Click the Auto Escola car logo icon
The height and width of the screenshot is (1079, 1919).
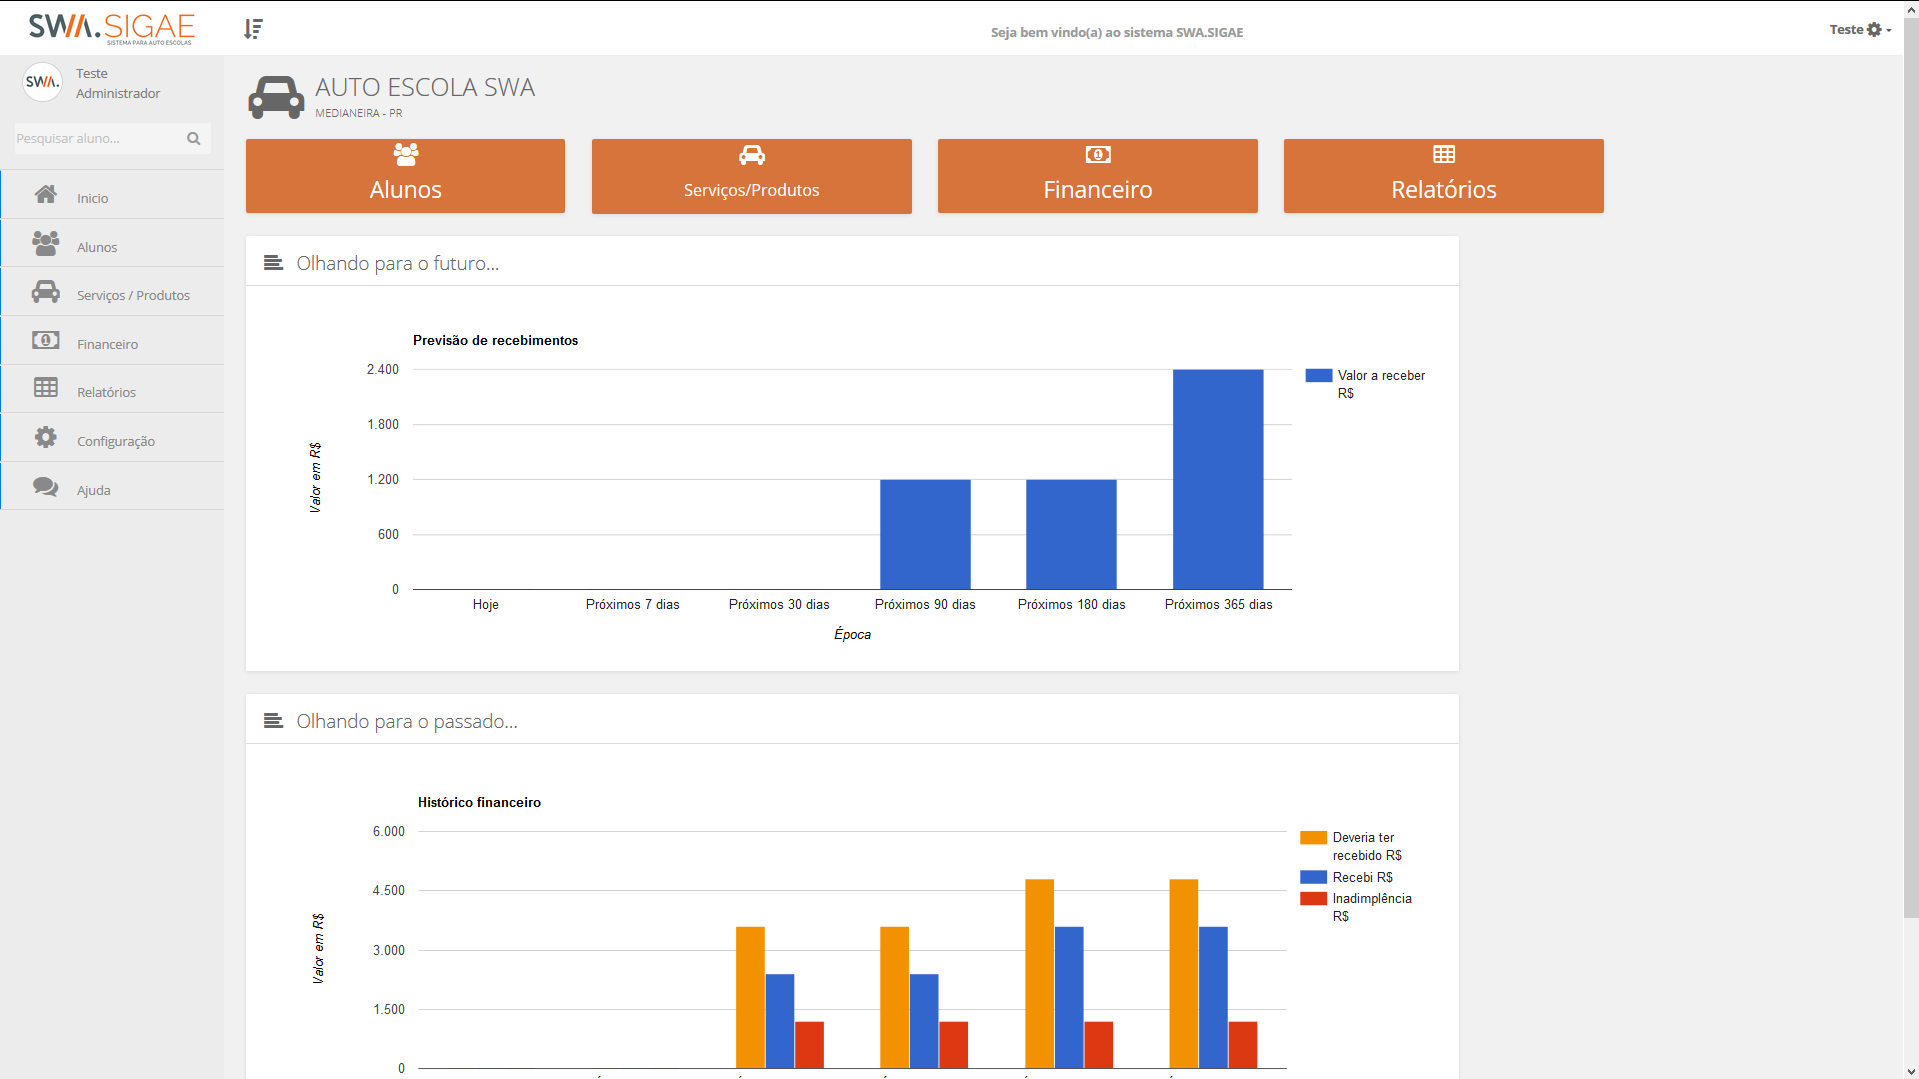pos(276,97)
